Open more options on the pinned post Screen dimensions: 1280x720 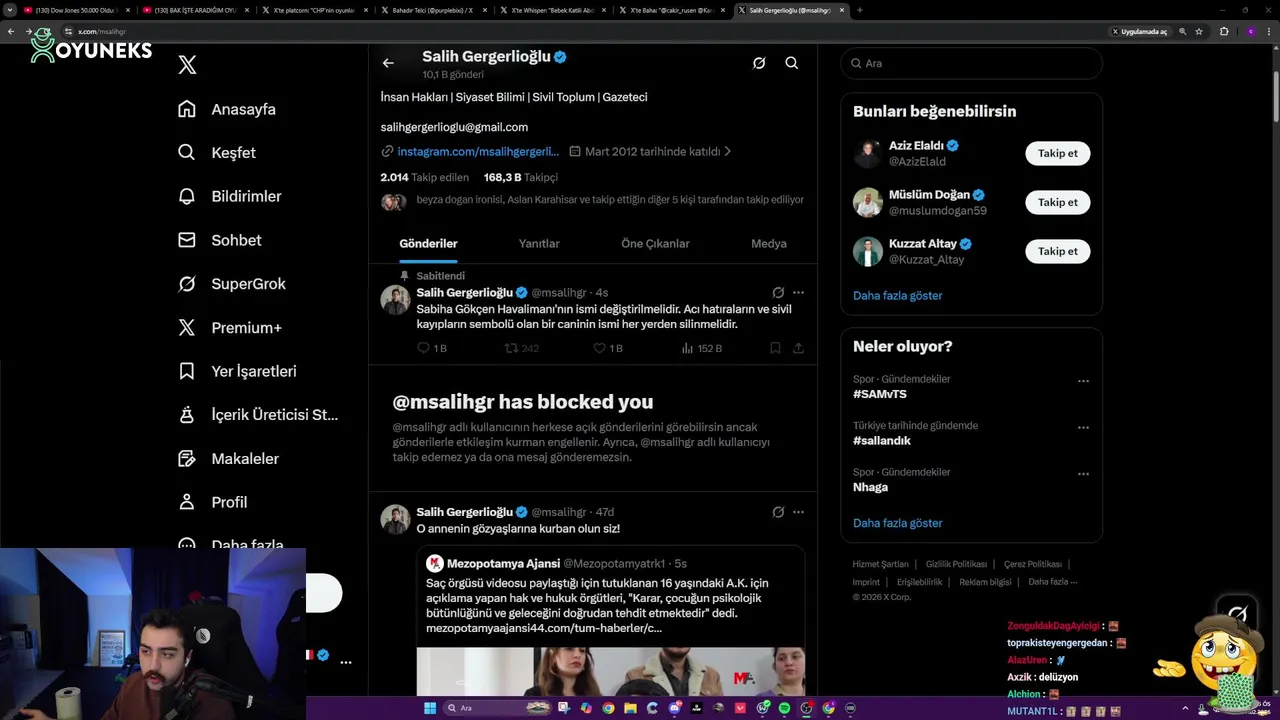(x=798, y=293)
